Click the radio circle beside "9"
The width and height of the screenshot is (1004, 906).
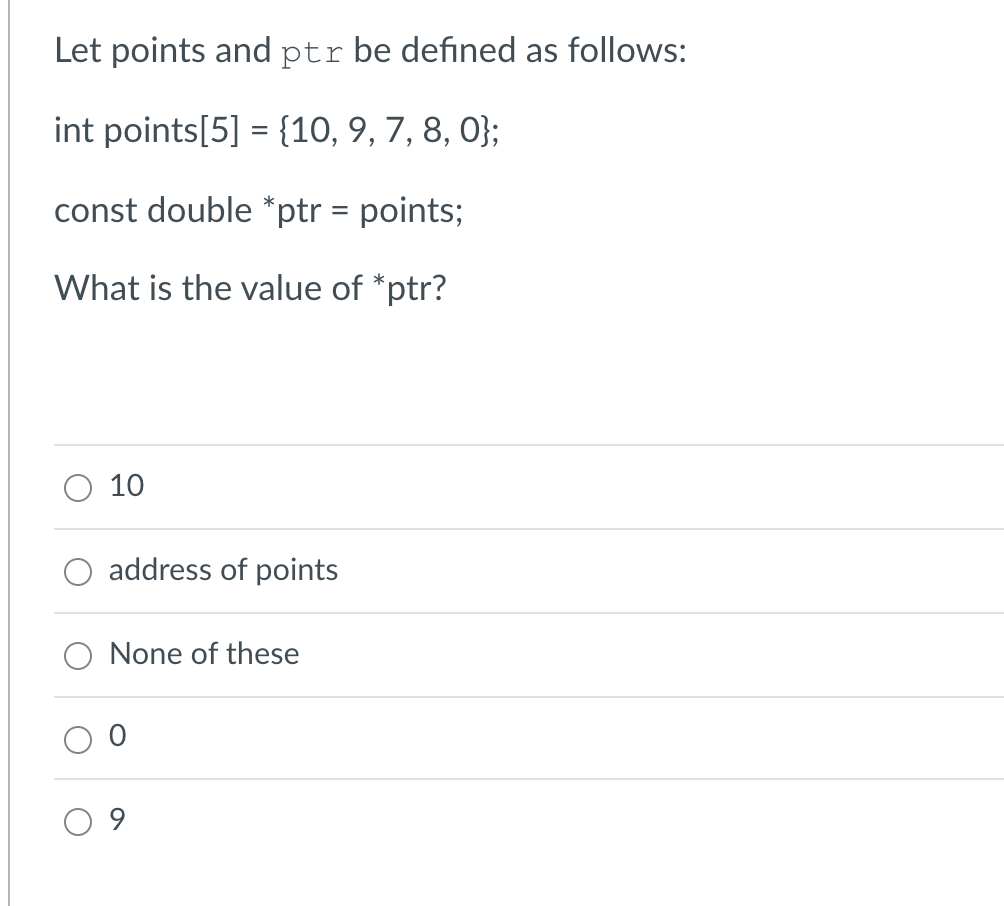click(78, 821)
